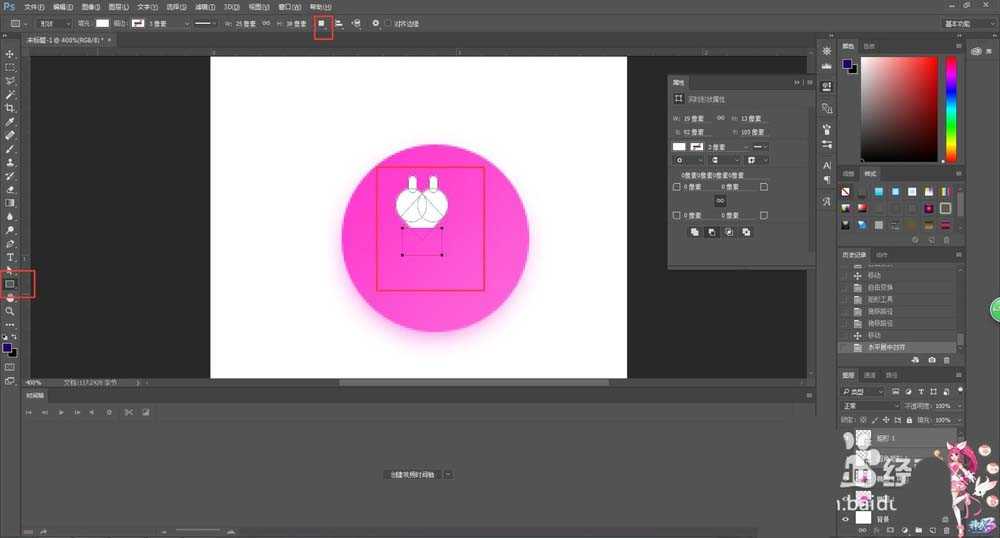Select the Zoom tool
Screen dimensions: 1000x538
(x=11, y=311)
